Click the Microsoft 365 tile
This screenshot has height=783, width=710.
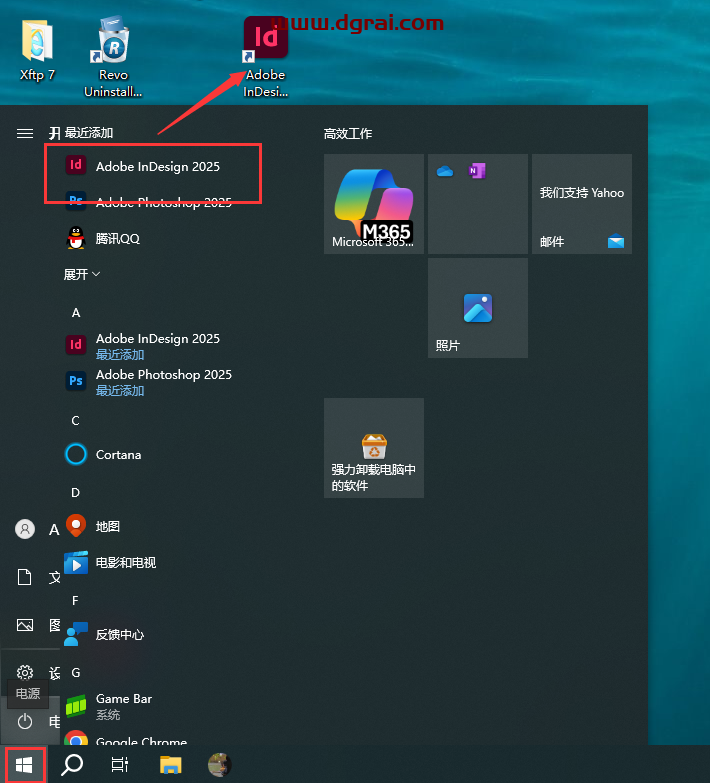[x=373, y=204]
